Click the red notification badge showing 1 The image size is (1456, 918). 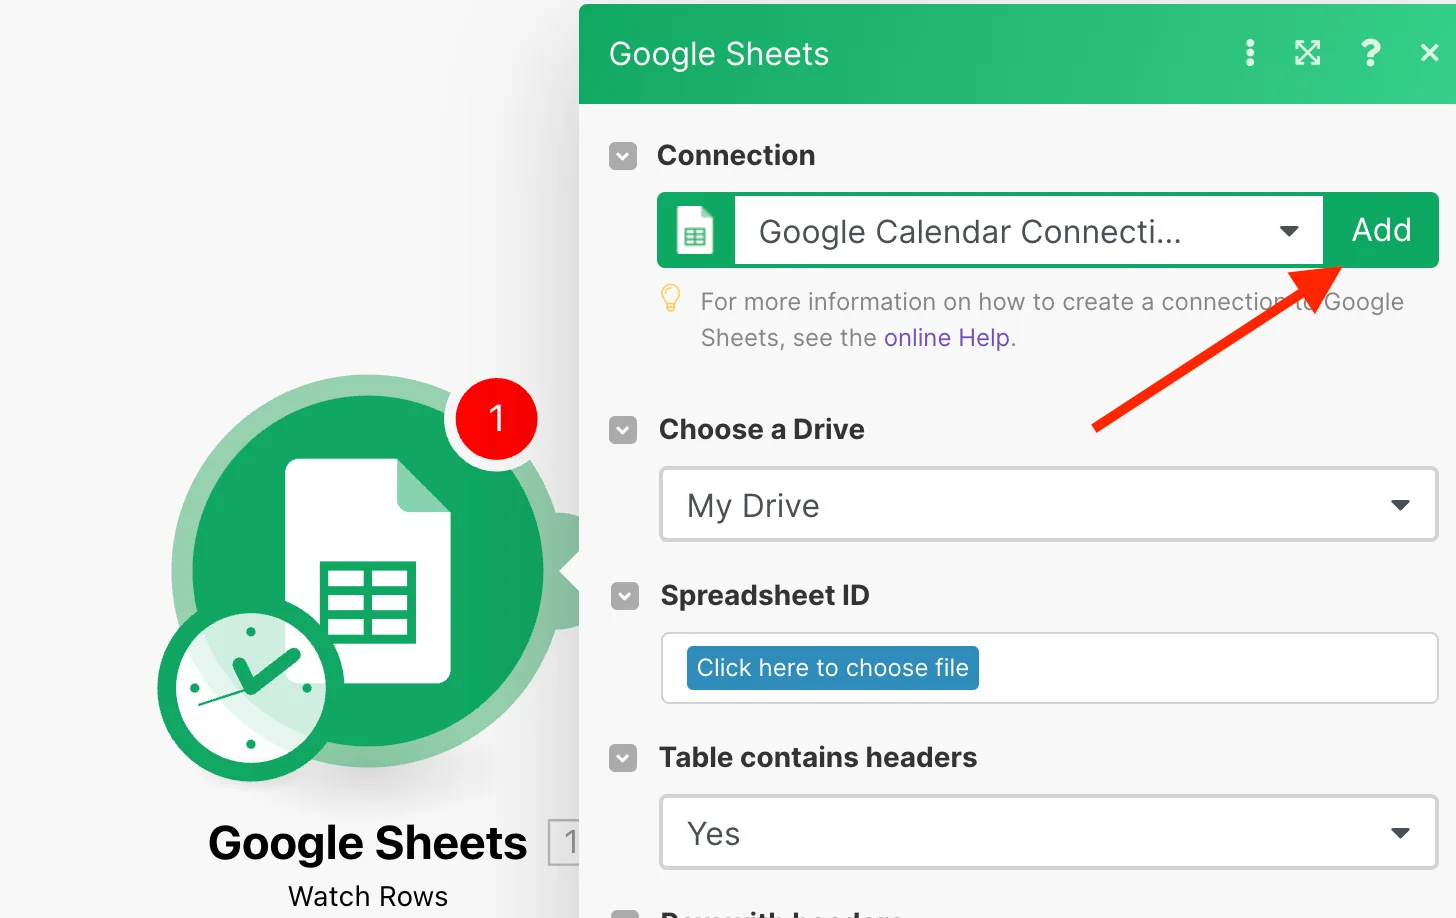point(496,418)
